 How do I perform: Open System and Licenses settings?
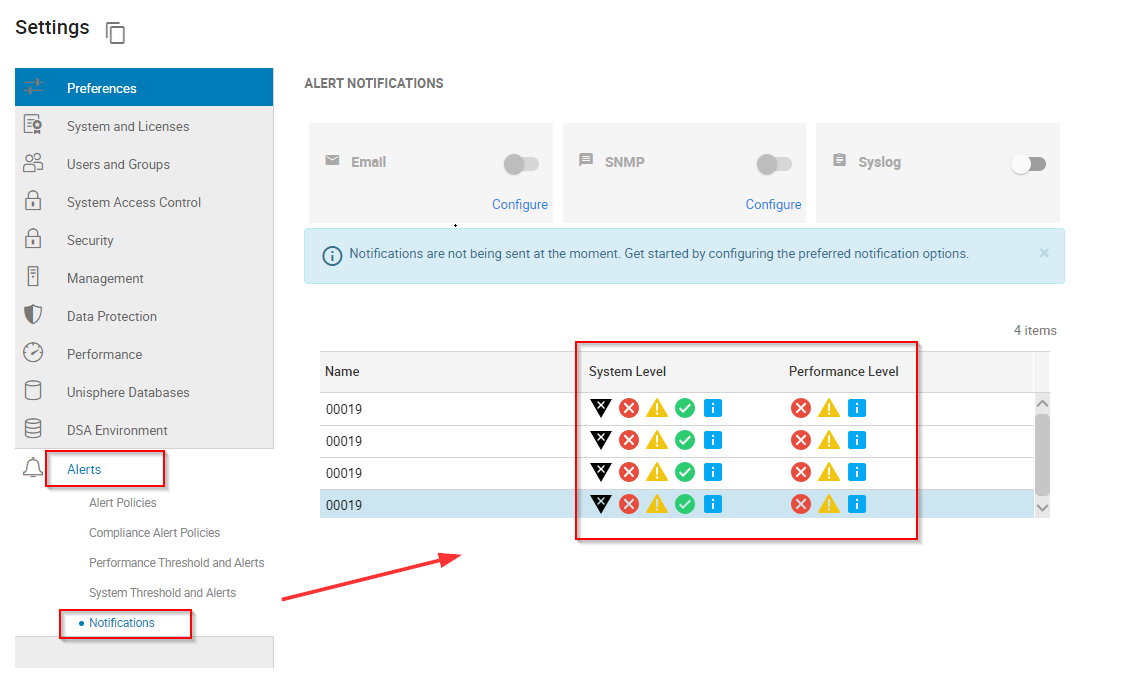pos(144,126)
